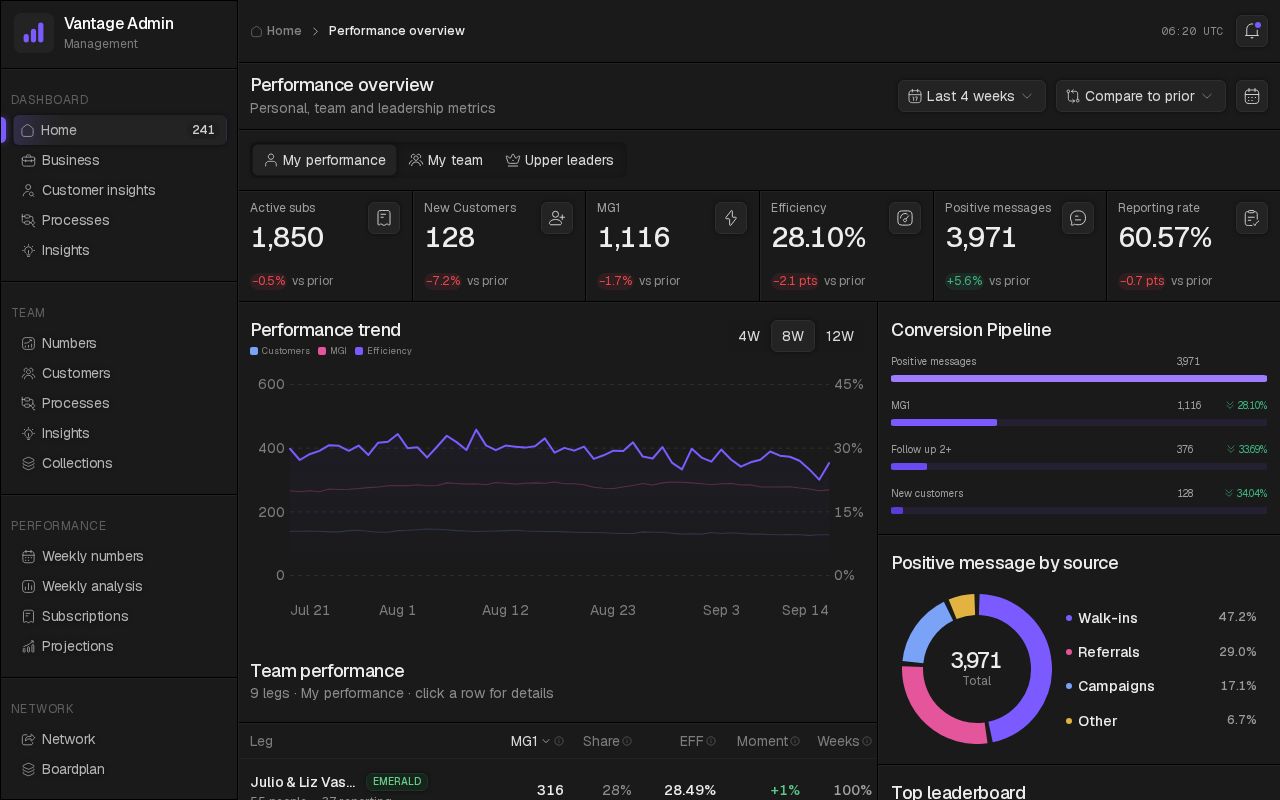Click the New Customers add-user icon
This screenshot has height=800, width=1280.
557,218
